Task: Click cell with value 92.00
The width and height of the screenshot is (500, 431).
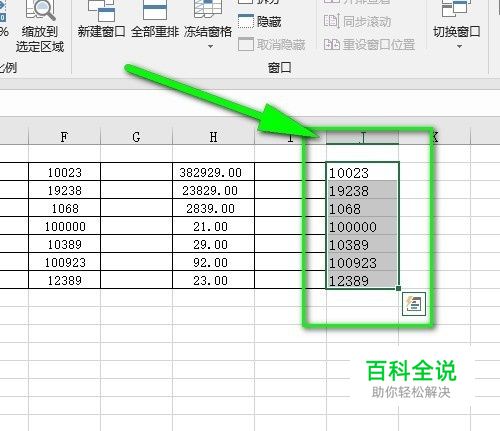Action: pyautogui.click(x=213, y=262)
